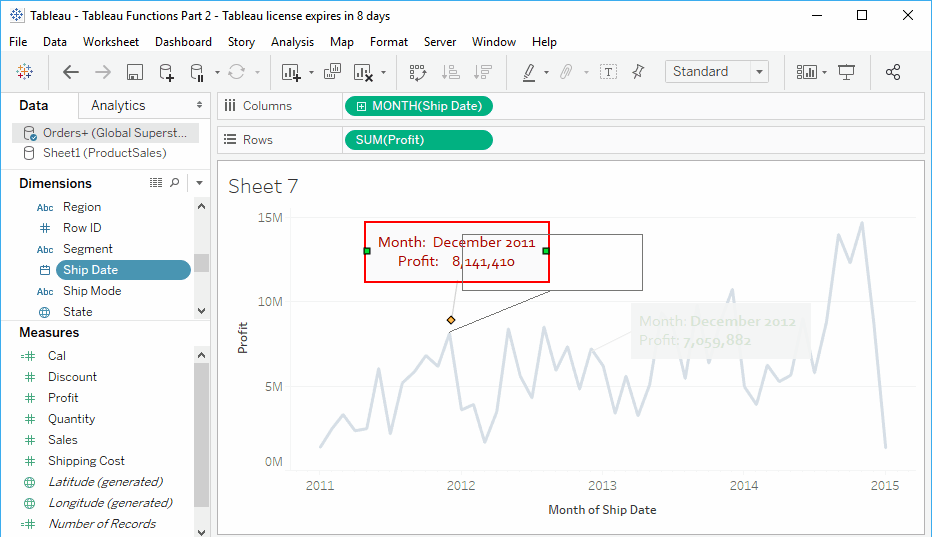Expand the Show Me cards dropdown arrow

tap(824, 72)
